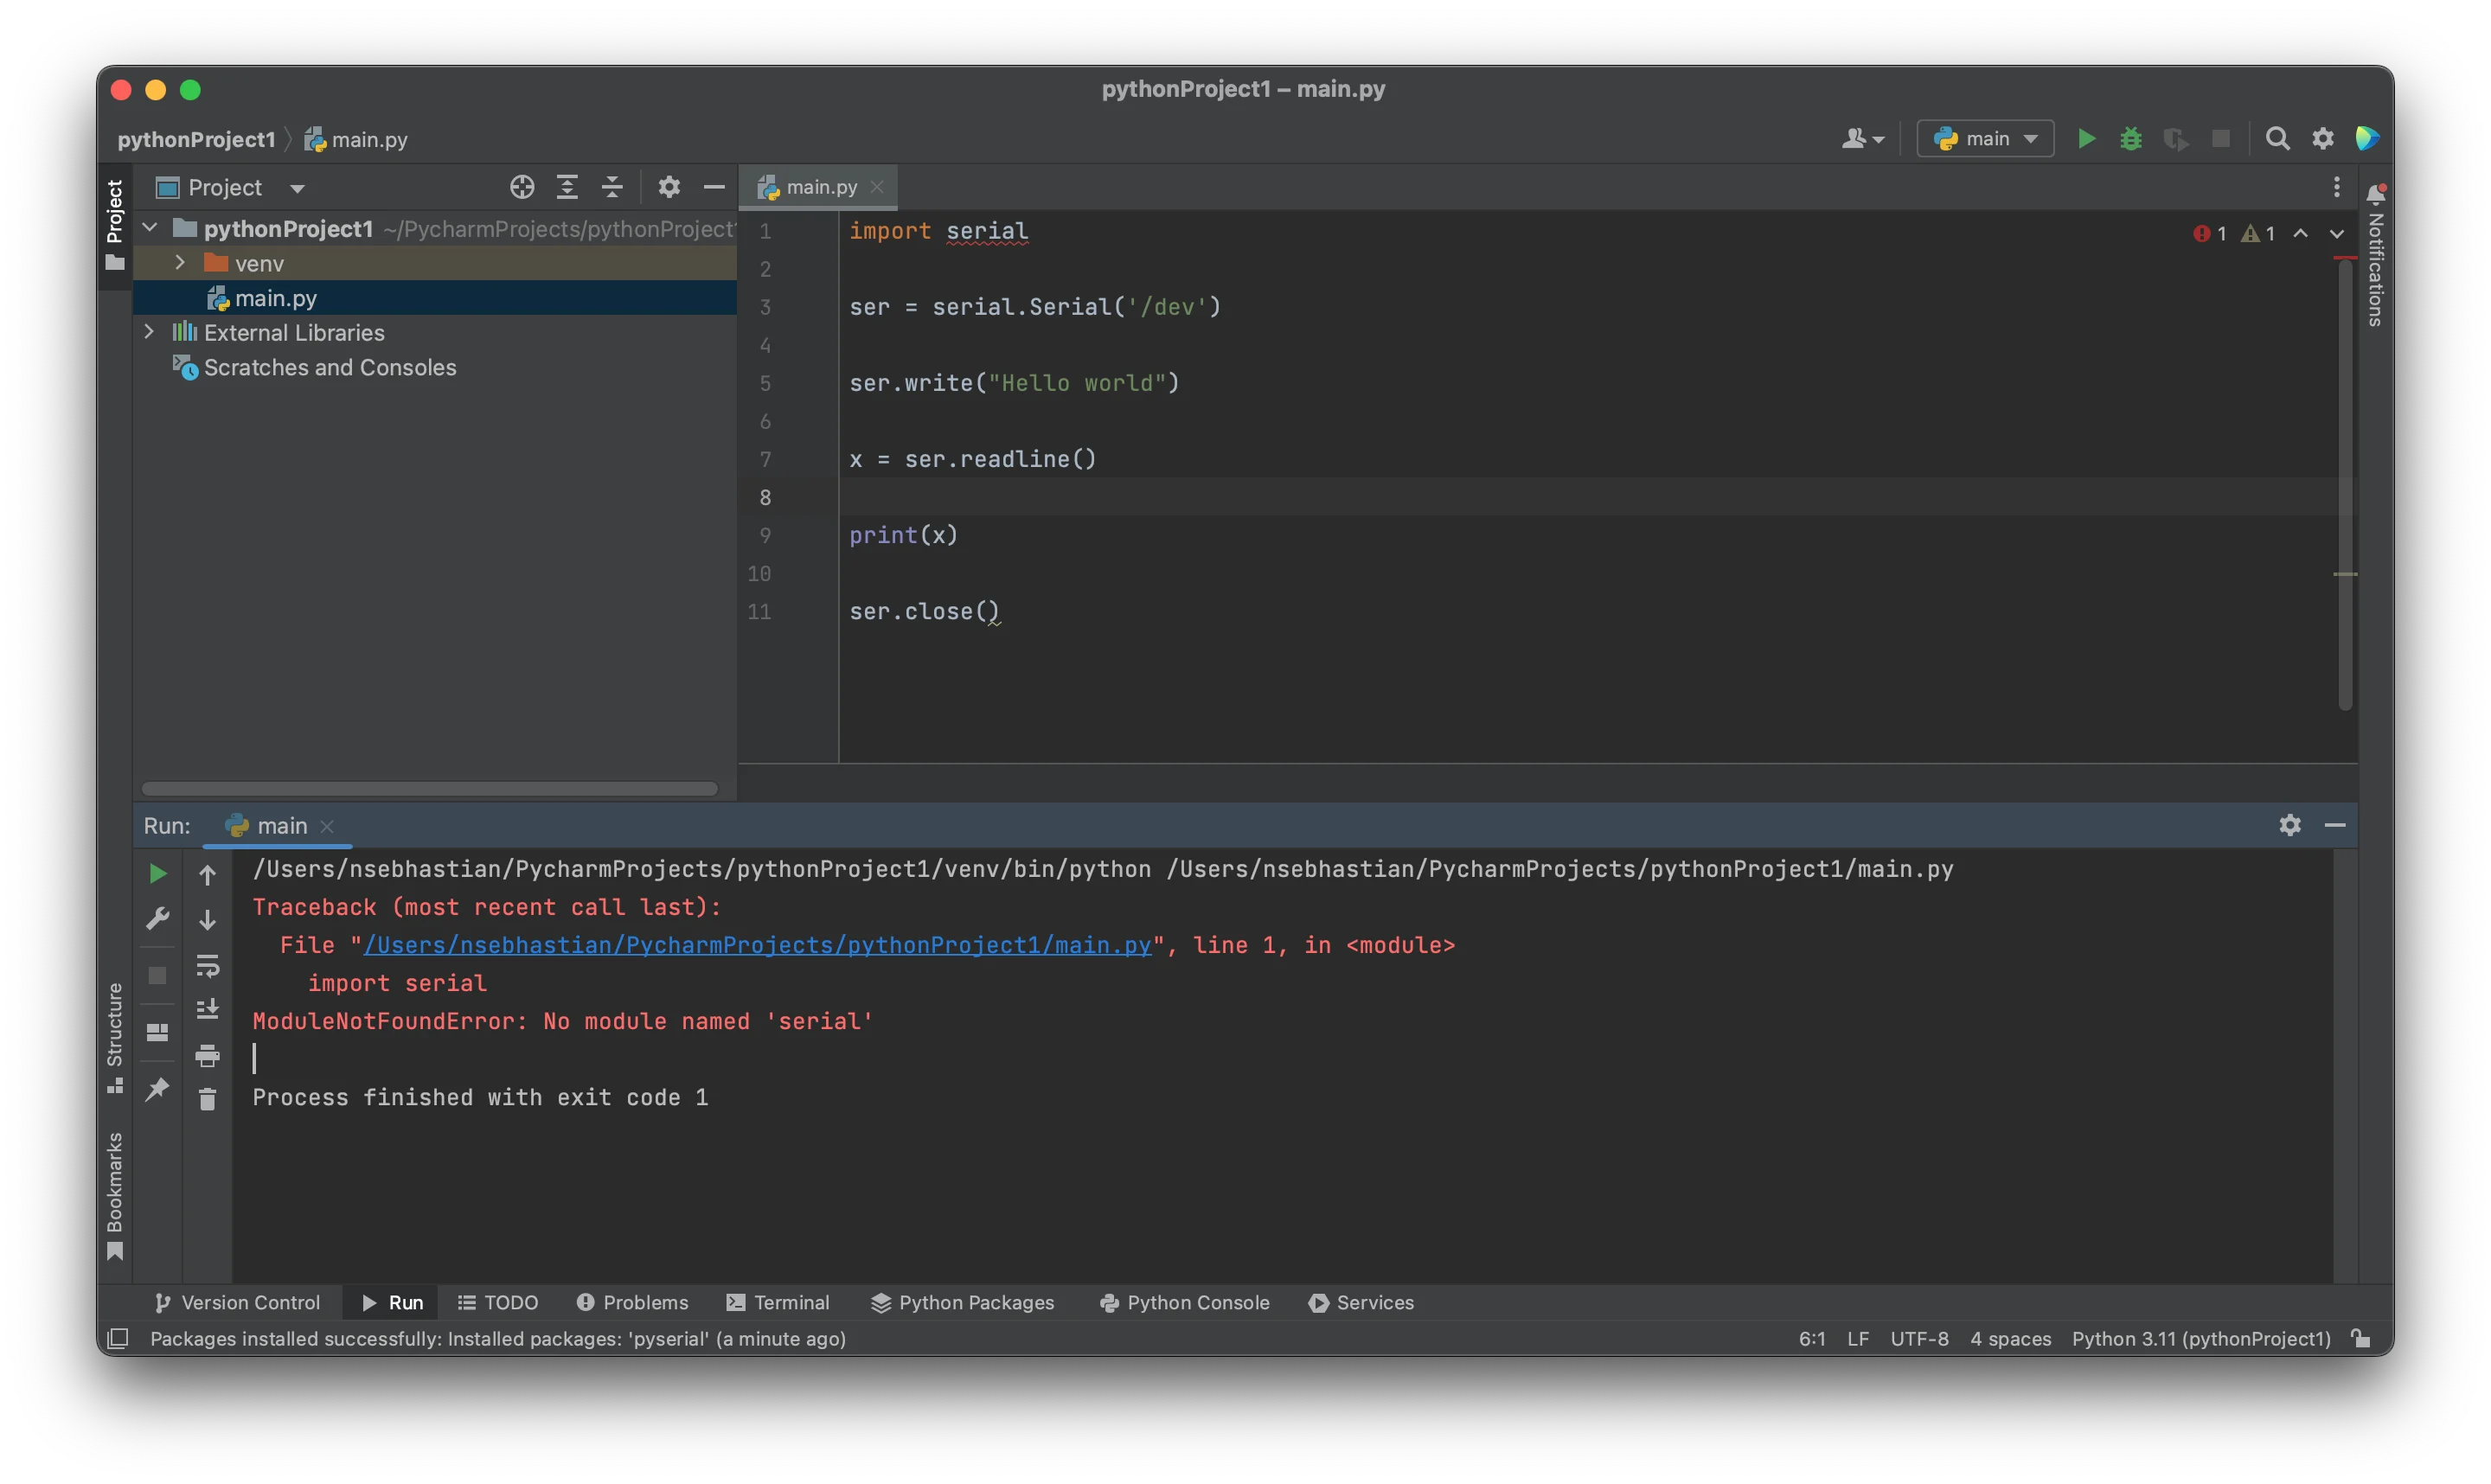Run the main configuration from the top toolbar

point(2086,139)
